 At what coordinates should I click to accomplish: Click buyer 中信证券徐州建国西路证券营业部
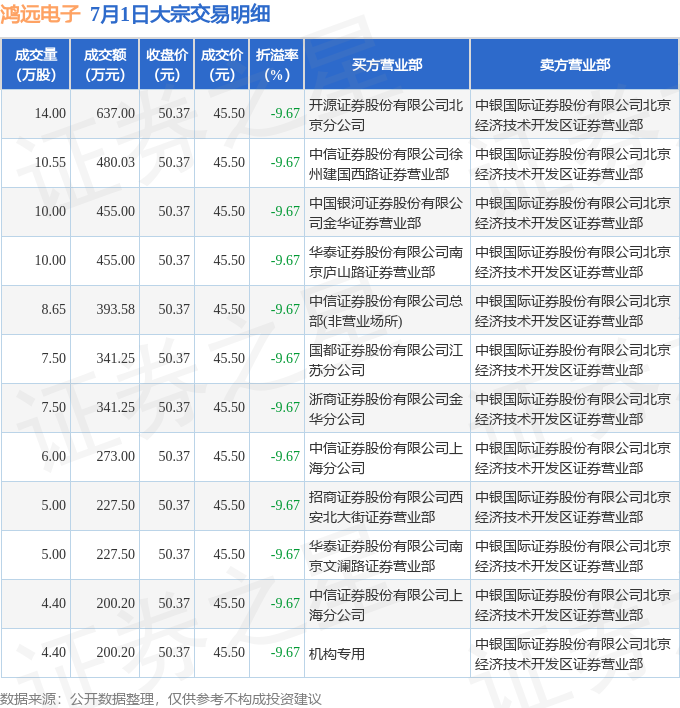tap(386, 164)
